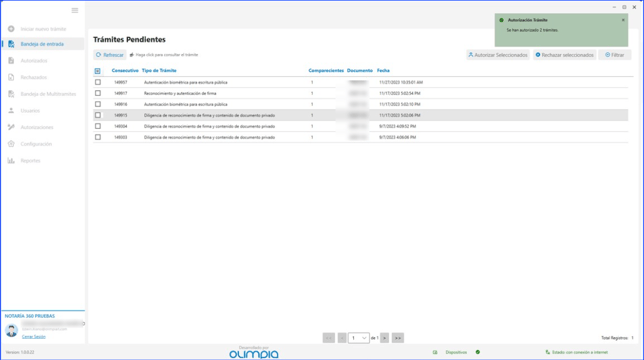Dismiss the Autorización Trámite notification

coord(623,20)
